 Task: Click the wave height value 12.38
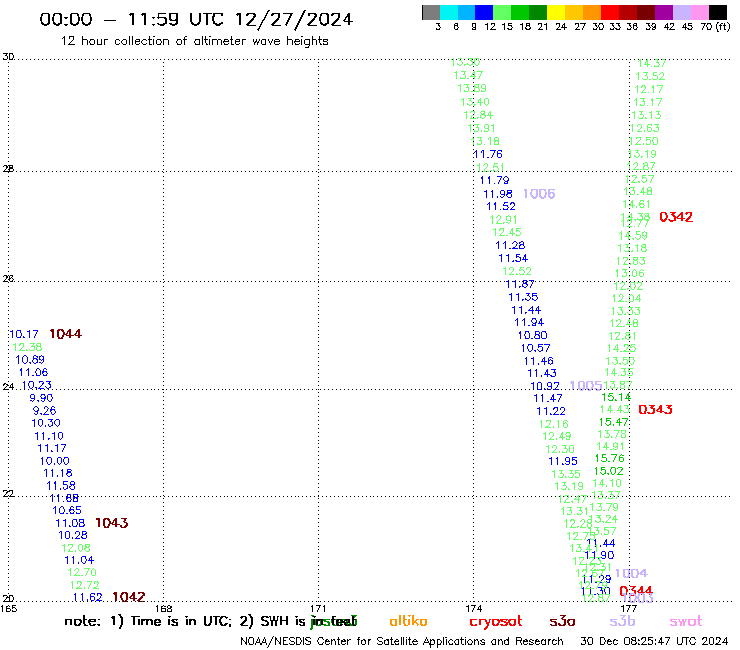(x=27, y=347)
